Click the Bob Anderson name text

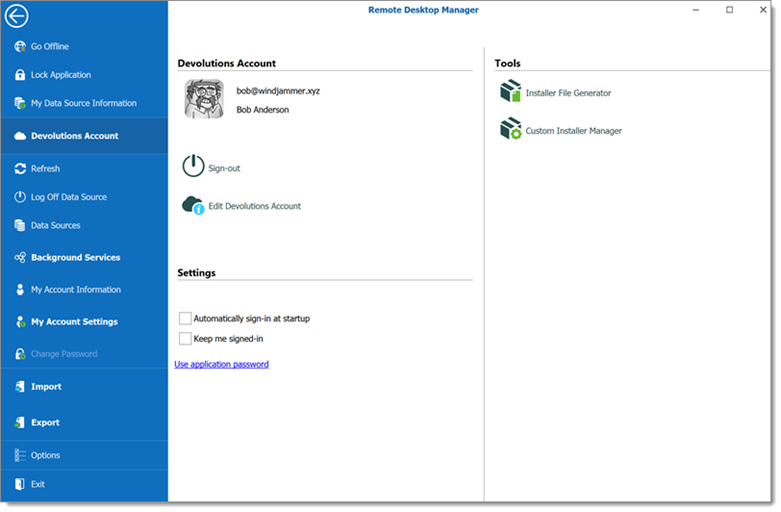[x=262, y=110]
